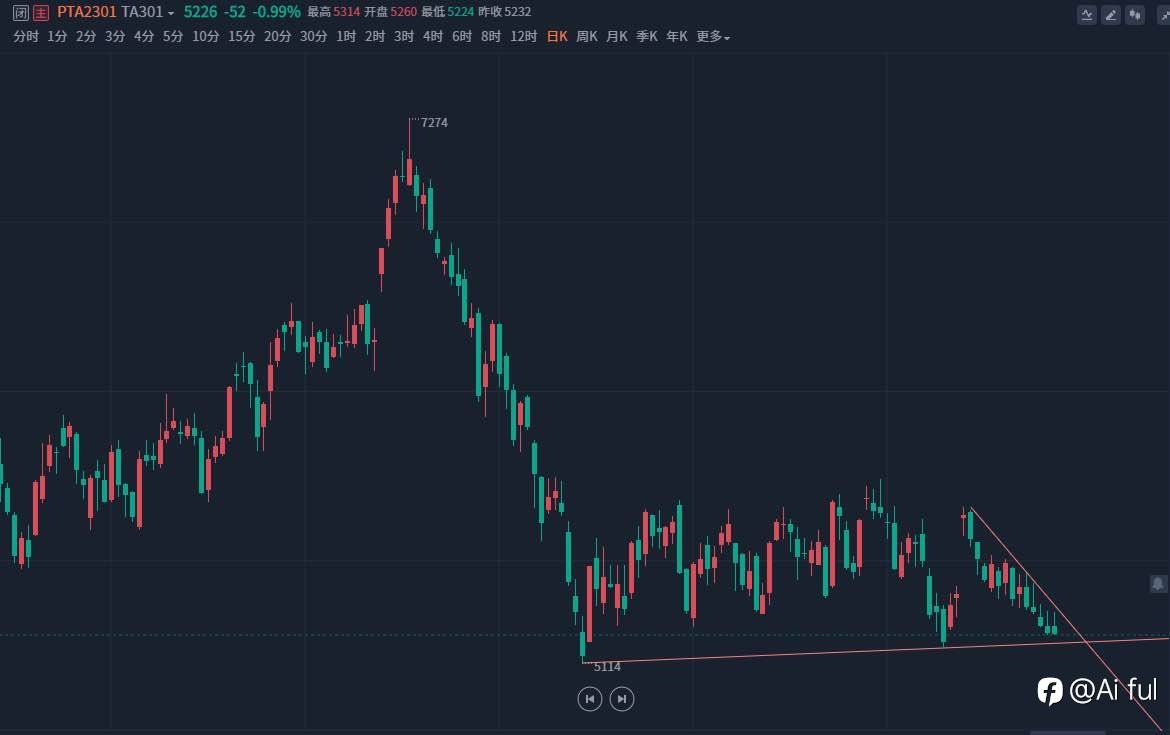Switch to 月K monthly candlesticks
The width and height of the screenshot is (1170, 735).
click(617, 37)
